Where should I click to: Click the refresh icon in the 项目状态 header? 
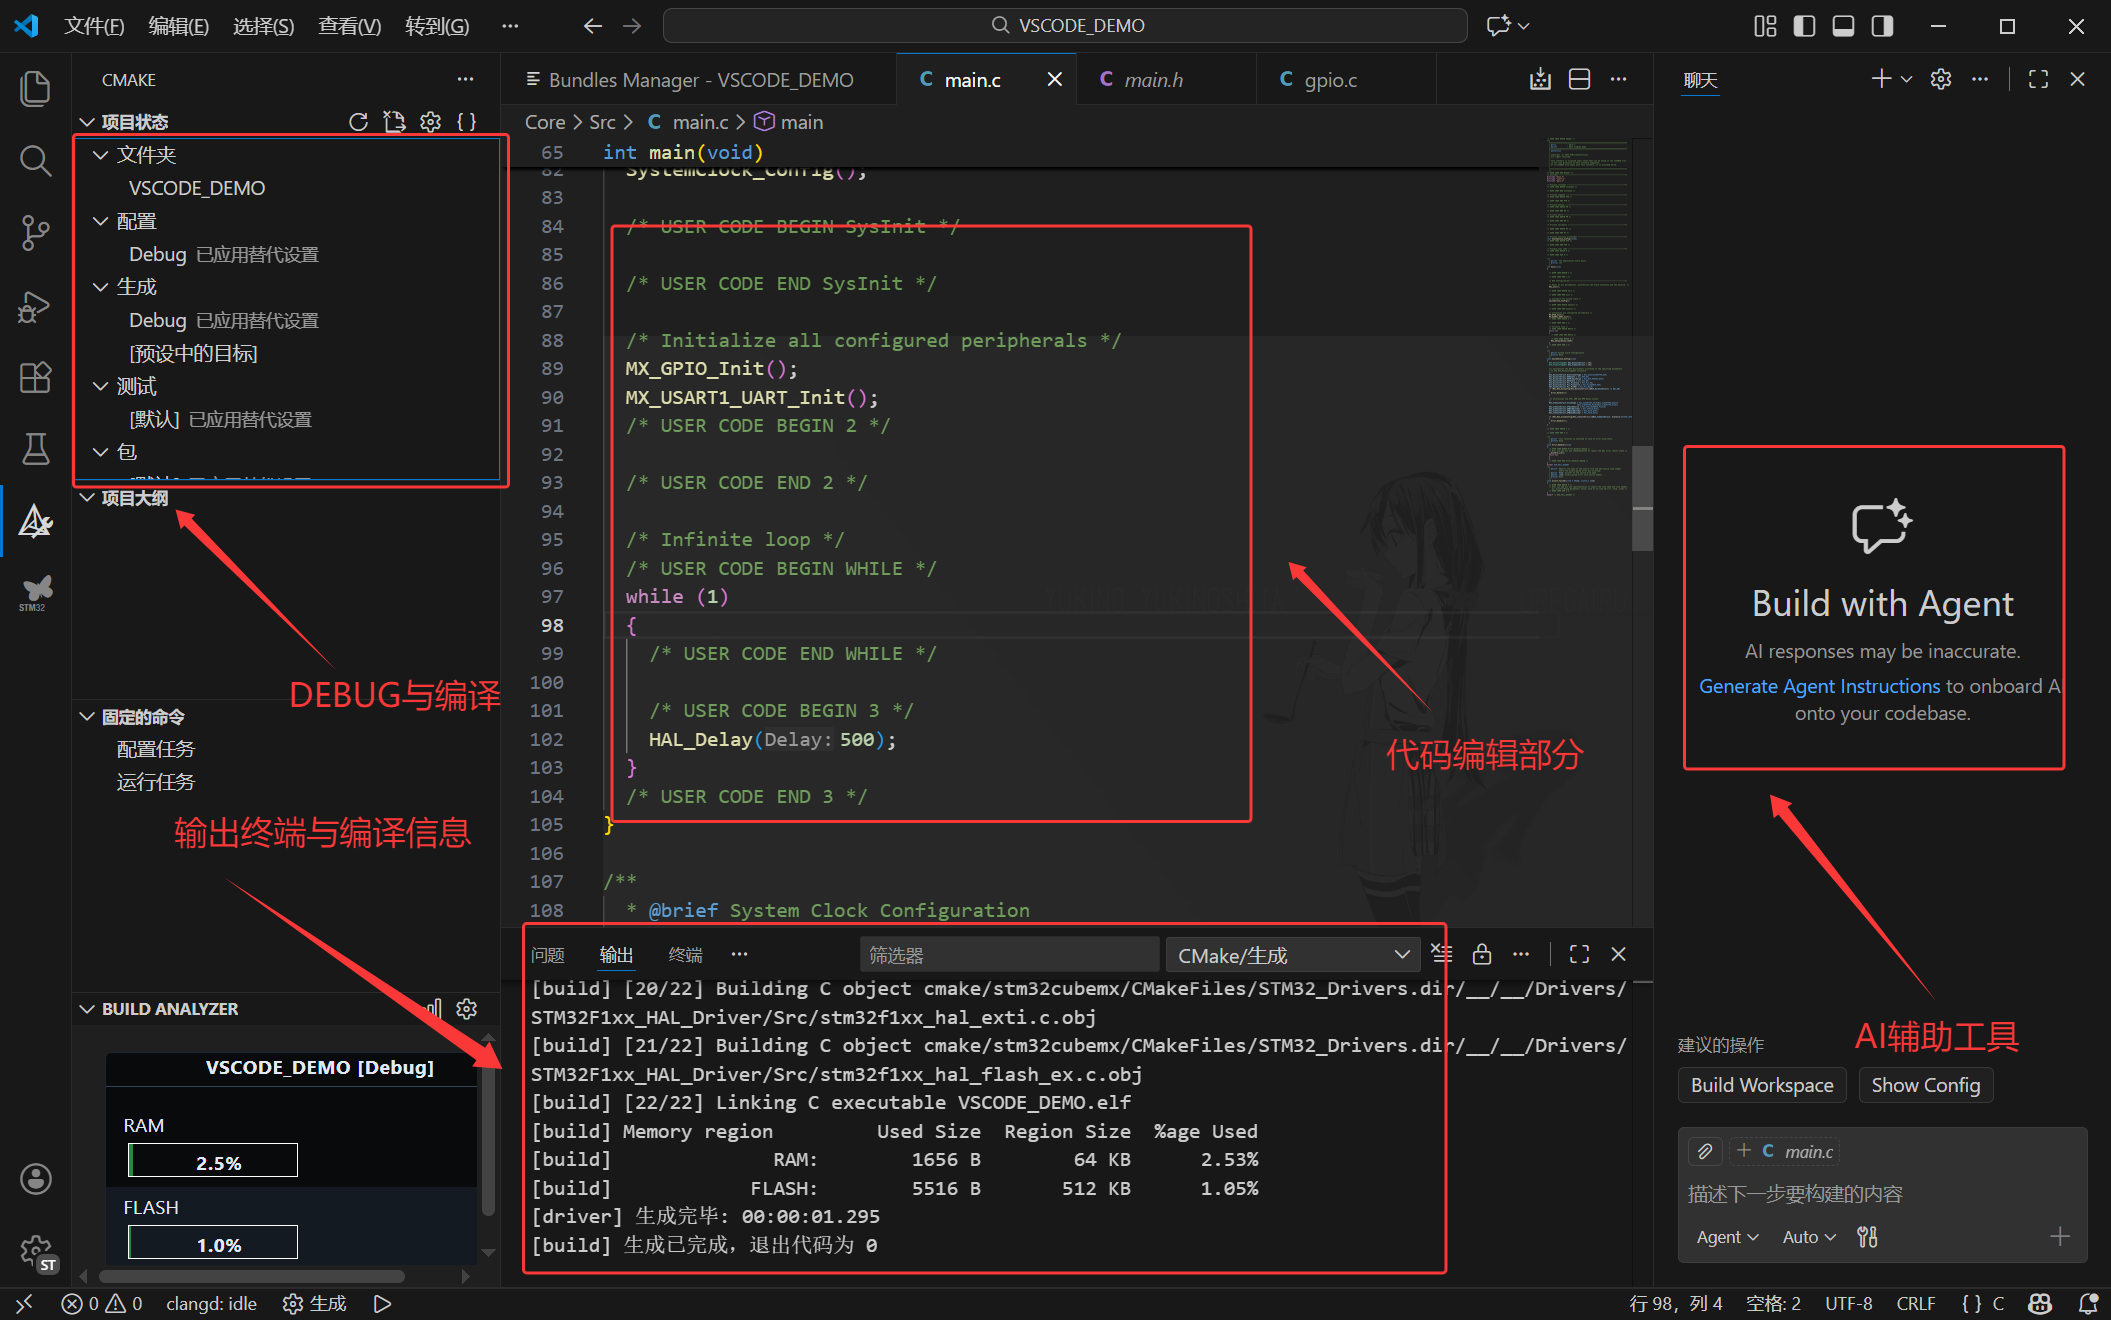358,122
